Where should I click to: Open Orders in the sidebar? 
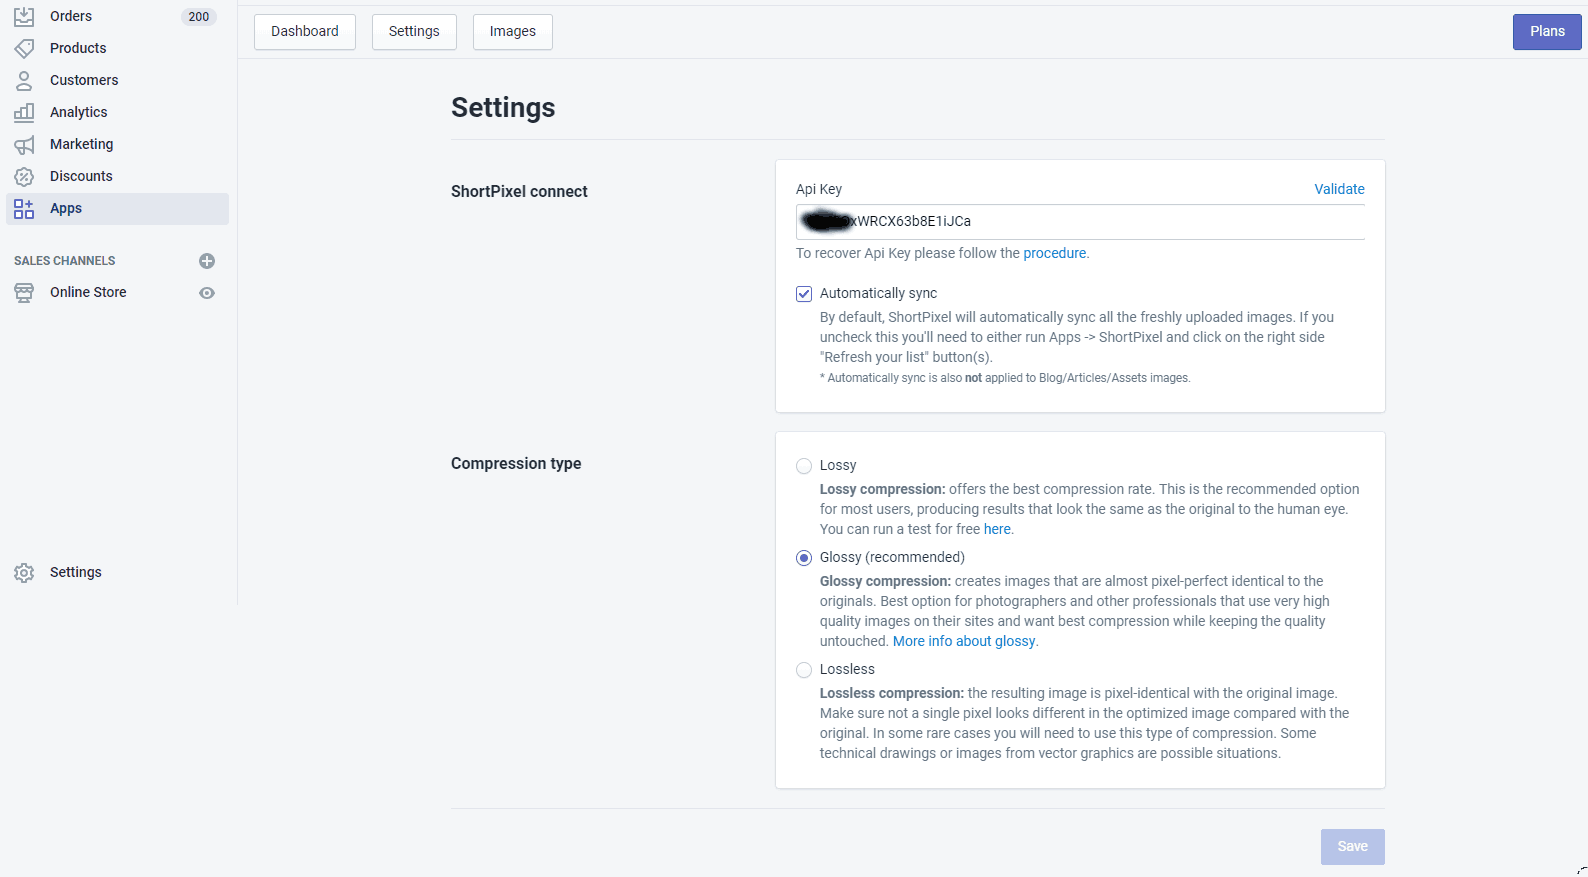tap(71, 16)
